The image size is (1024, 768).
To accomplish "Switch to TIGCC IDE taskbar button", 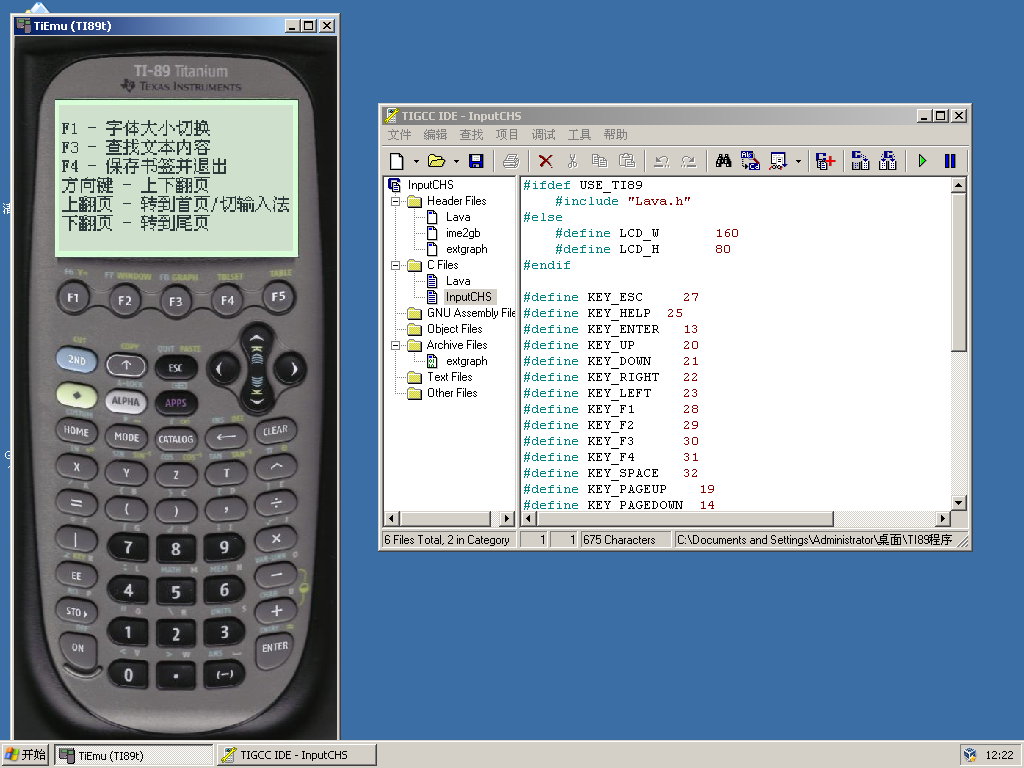I will tap(296, 755).
